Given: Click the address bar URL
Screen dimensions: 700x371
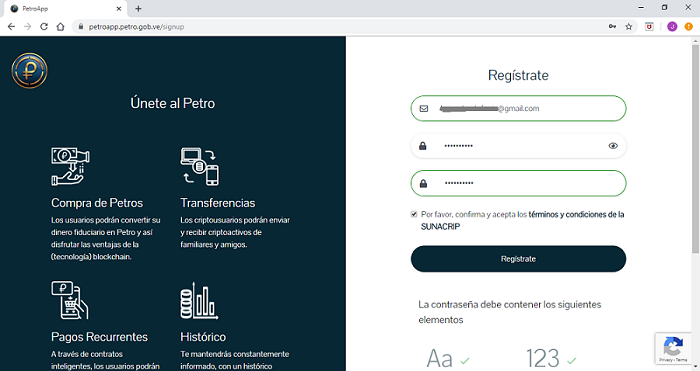Looking at the screenshot, I should 136,27.
